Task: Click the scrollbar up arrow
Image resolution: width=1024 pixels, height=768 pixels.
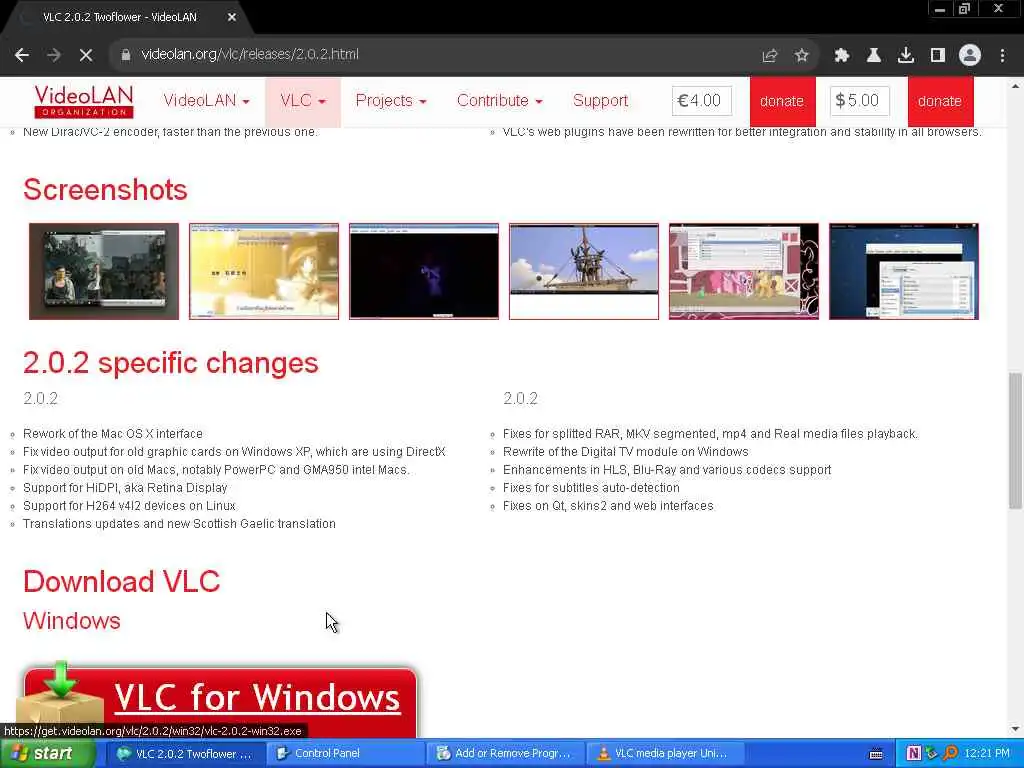Action: [x=1015, y=86]
